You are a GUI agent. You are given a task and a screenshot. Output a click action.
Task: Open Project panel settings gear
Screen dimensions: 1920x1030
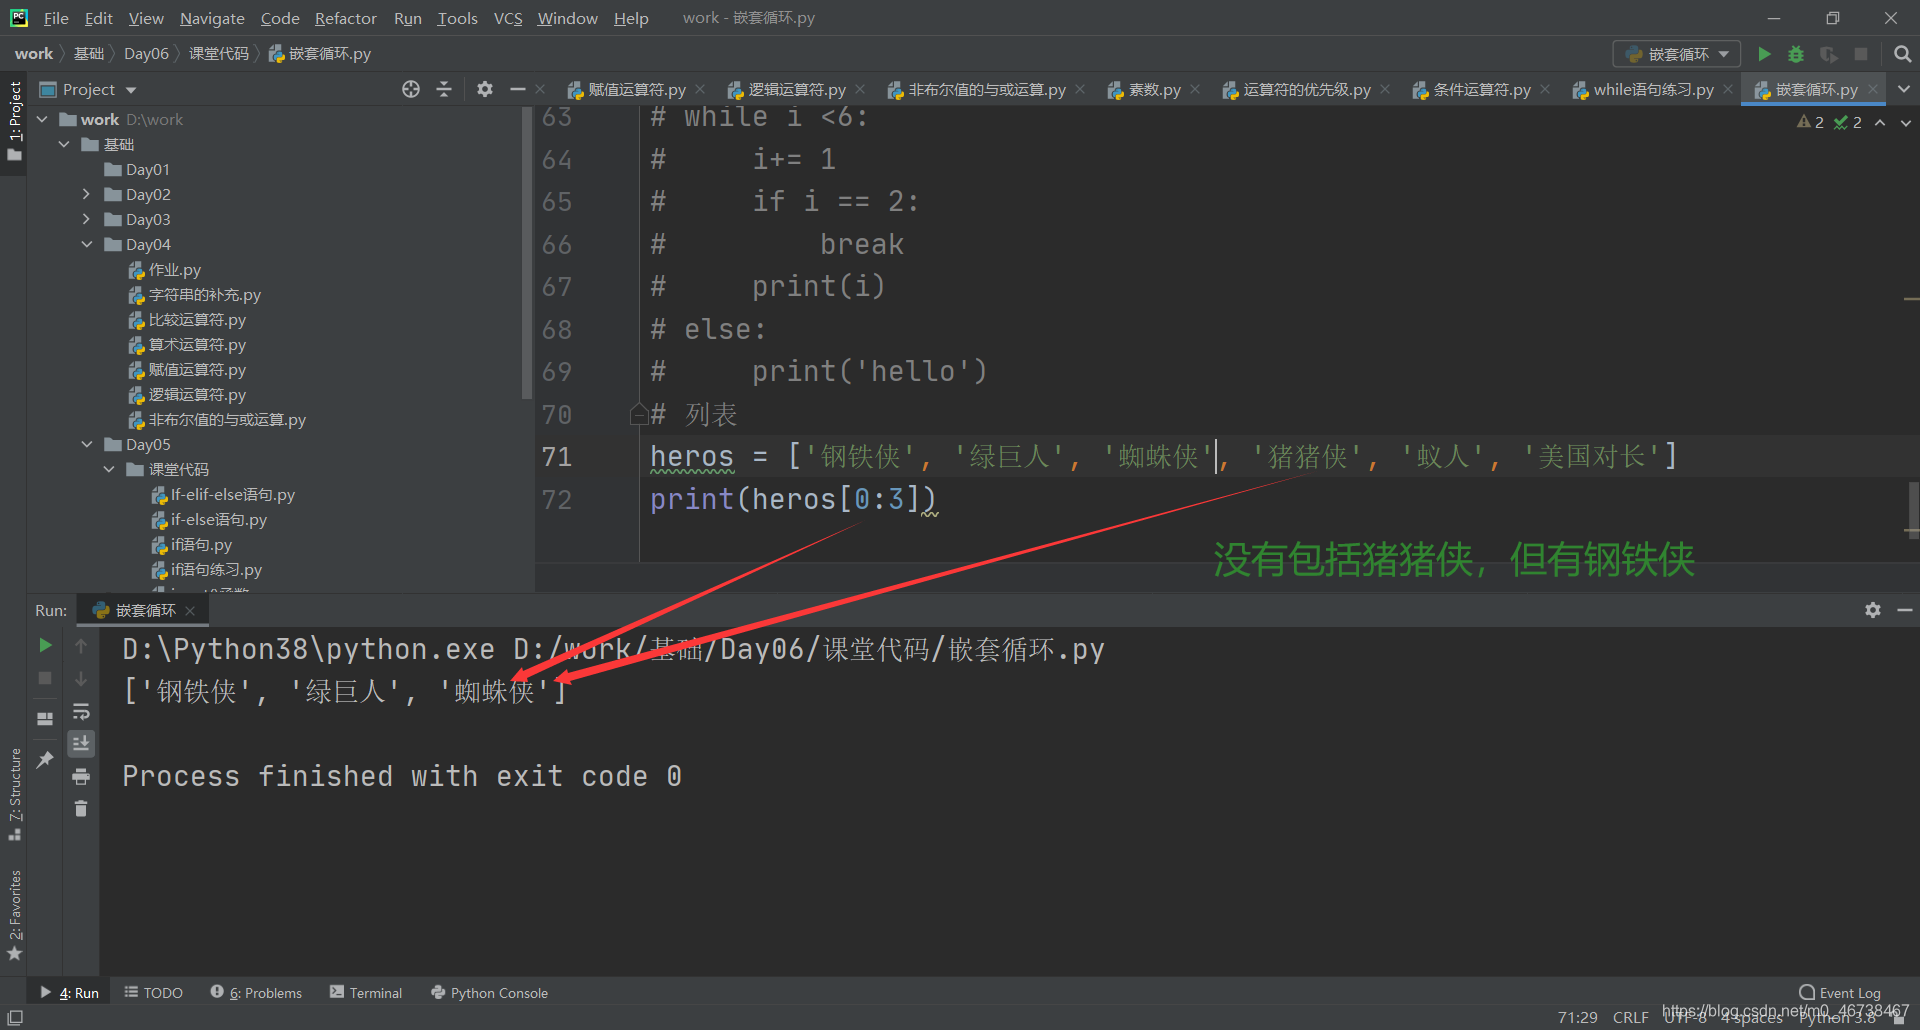click(x=485, y=90)
